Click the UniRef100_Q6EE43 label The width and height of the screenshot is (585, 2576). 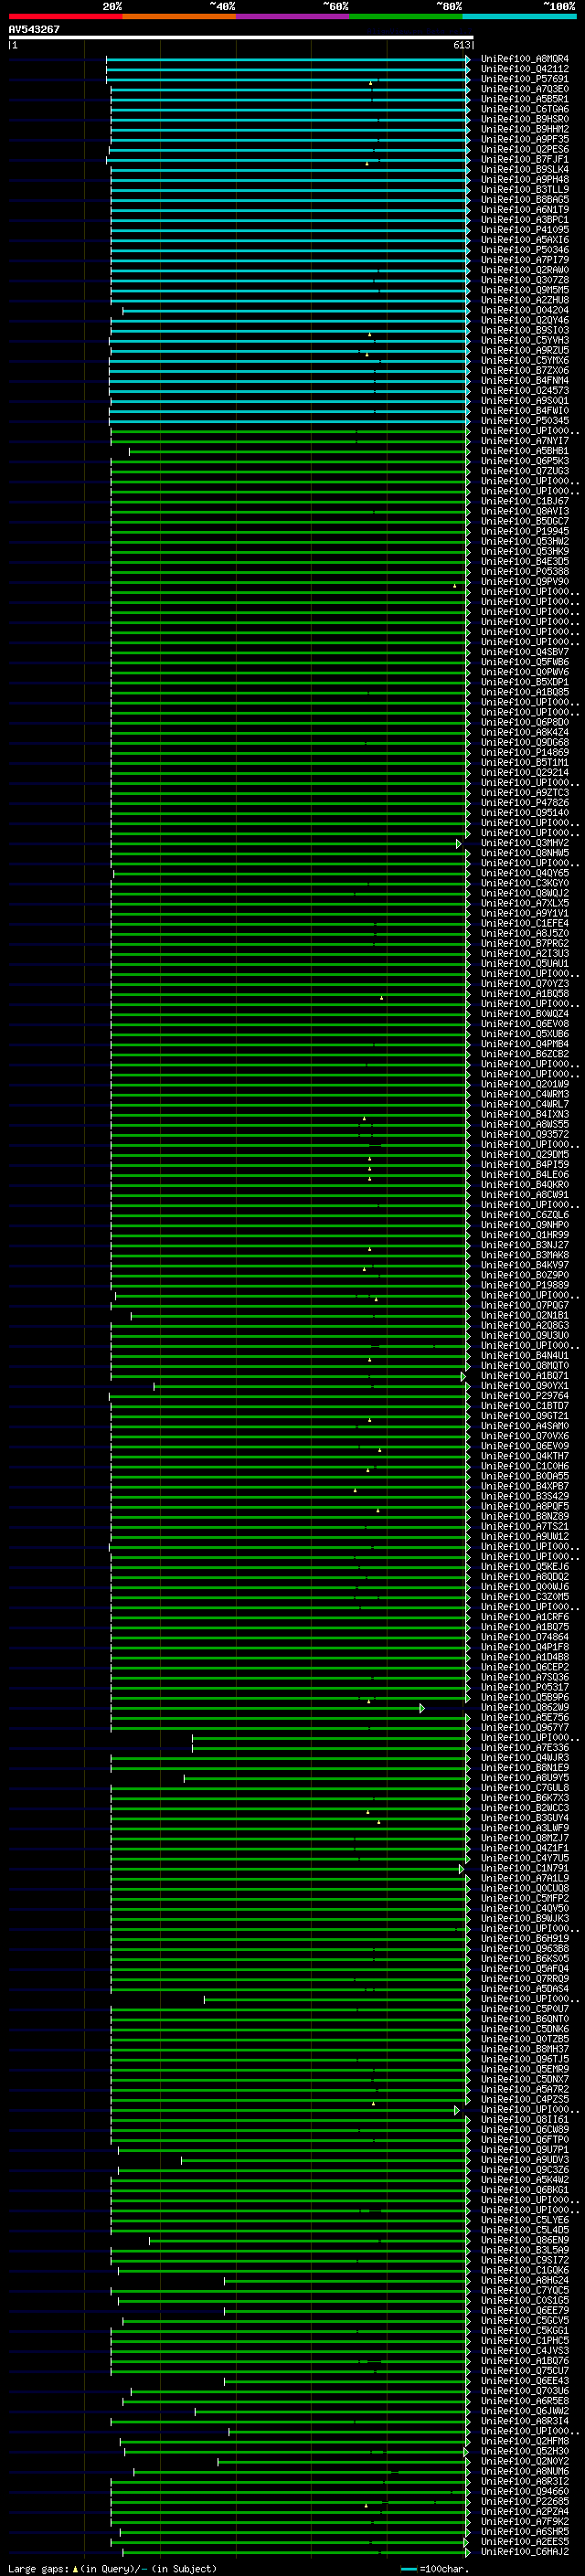pyautogui.click(x=524, y=2381)
